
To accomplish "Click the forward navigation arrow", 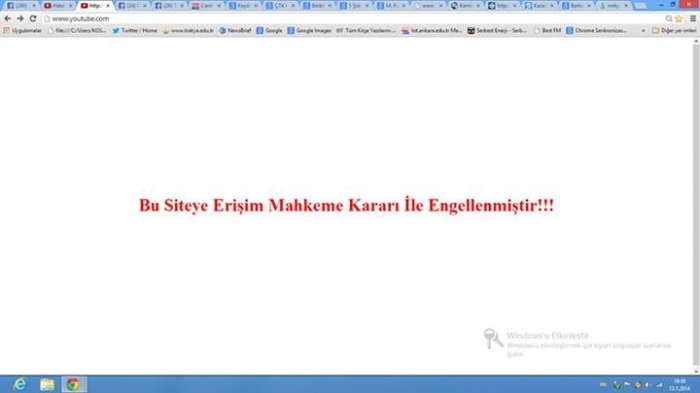I will click(x=20, y=19).
